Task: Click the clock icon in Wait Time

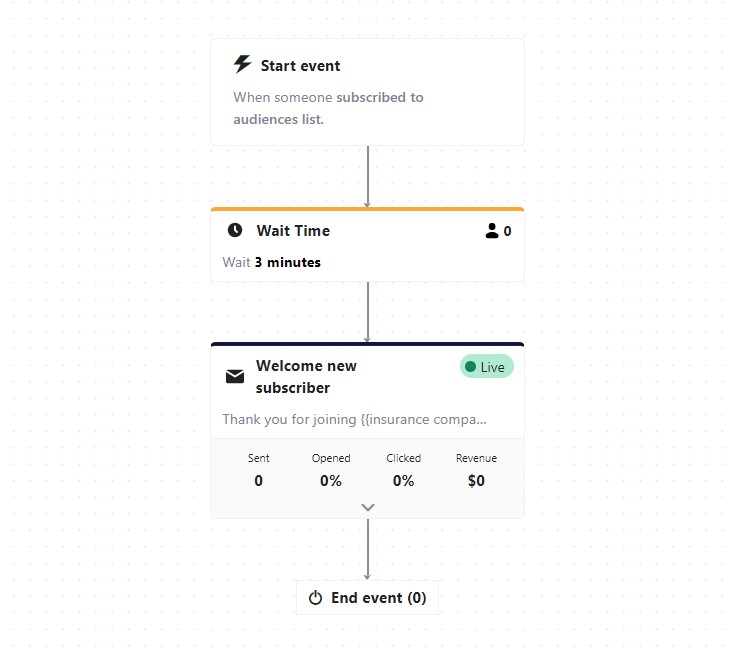Action: [x=235, y=230]
